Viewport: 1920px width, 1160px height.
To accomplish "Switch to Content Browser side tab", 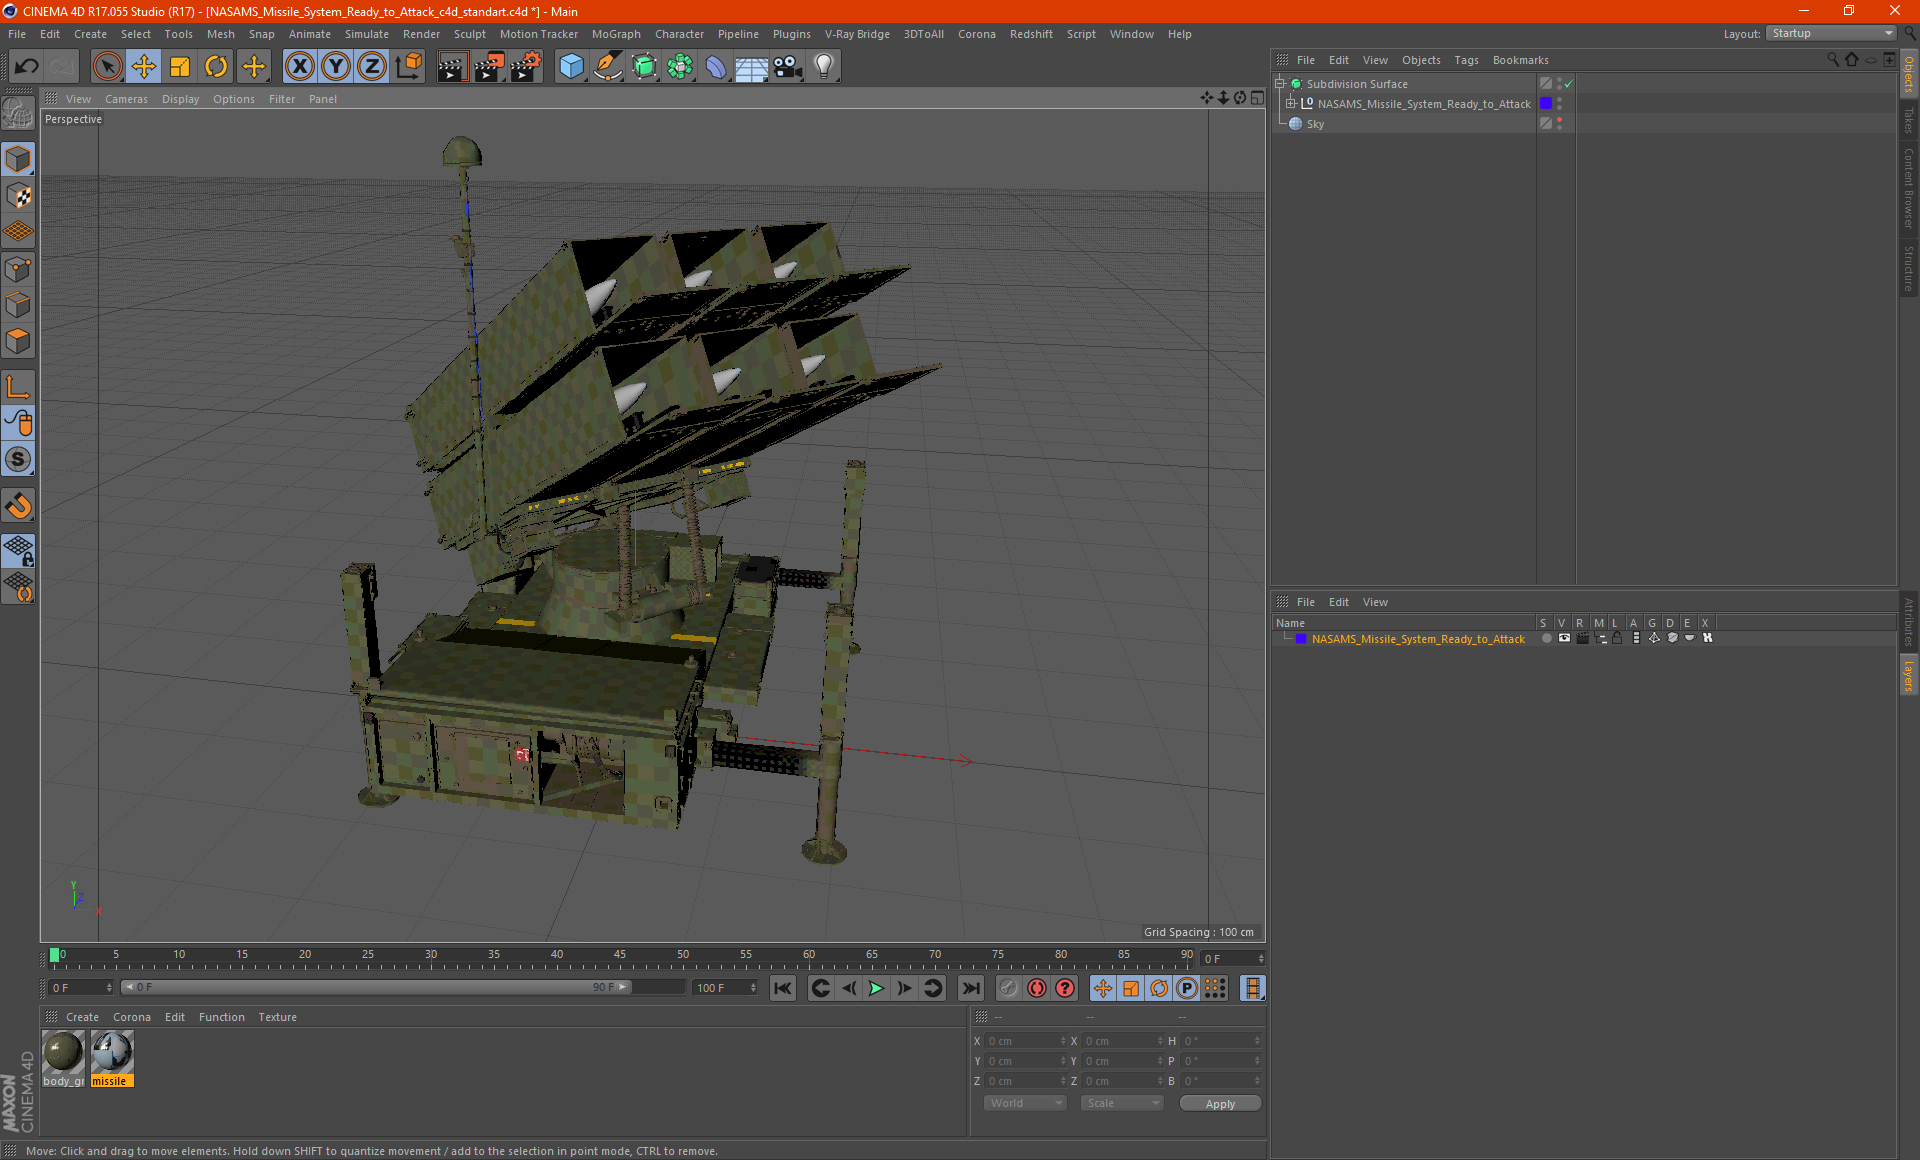I will (x=1908, y=188).
